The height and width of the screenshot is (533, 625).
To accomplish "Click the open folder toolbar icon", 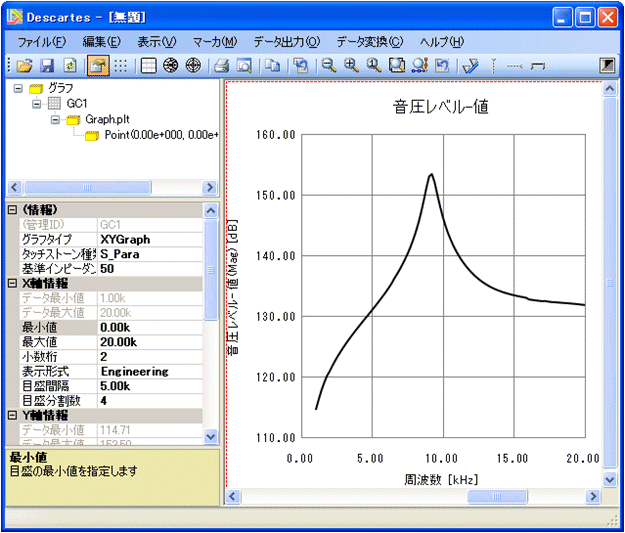I will (24, 66).
